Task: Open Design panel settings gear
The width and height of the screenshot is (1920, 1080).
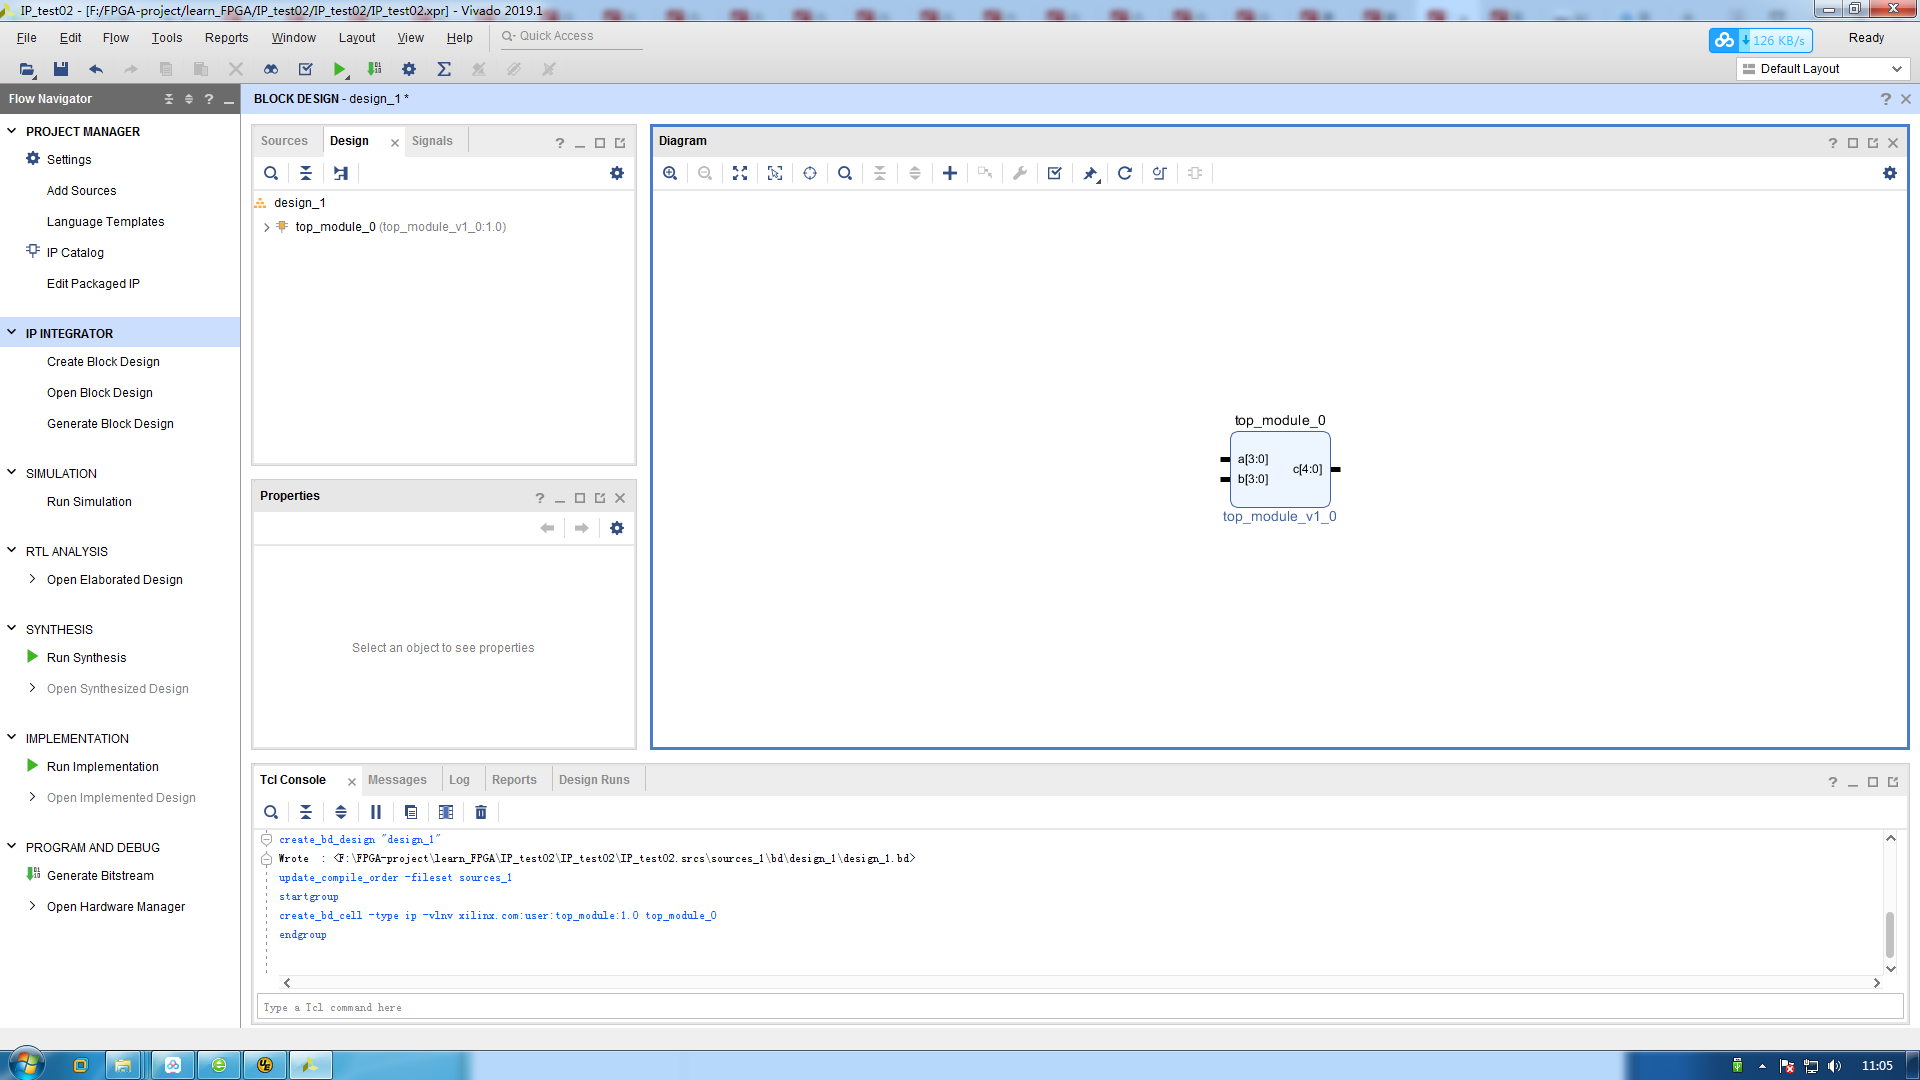Action: click(x=617, y=173)
